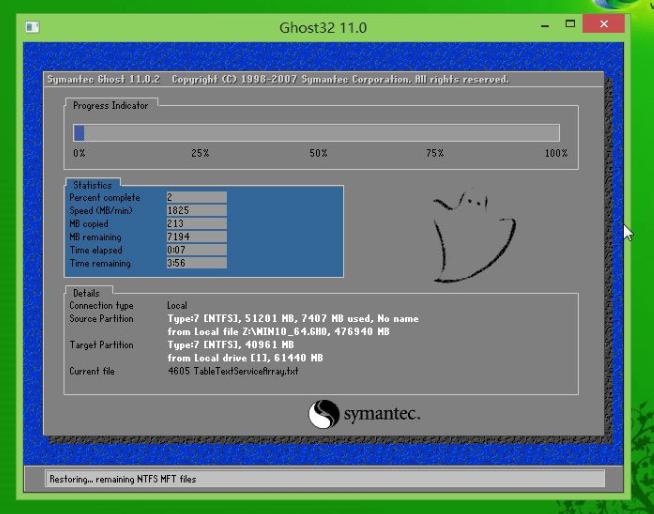
Task: Click the 'Percent complete' label
Action: tap(105, 197)
